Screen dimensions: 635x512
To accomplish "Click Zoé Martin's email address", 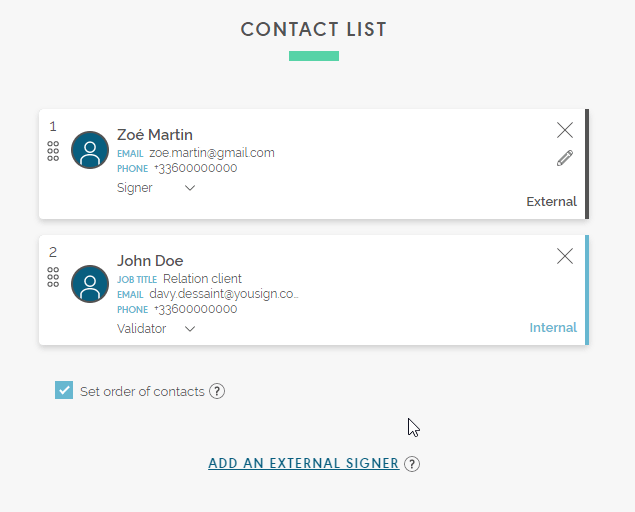I will [x=212, y=153].
